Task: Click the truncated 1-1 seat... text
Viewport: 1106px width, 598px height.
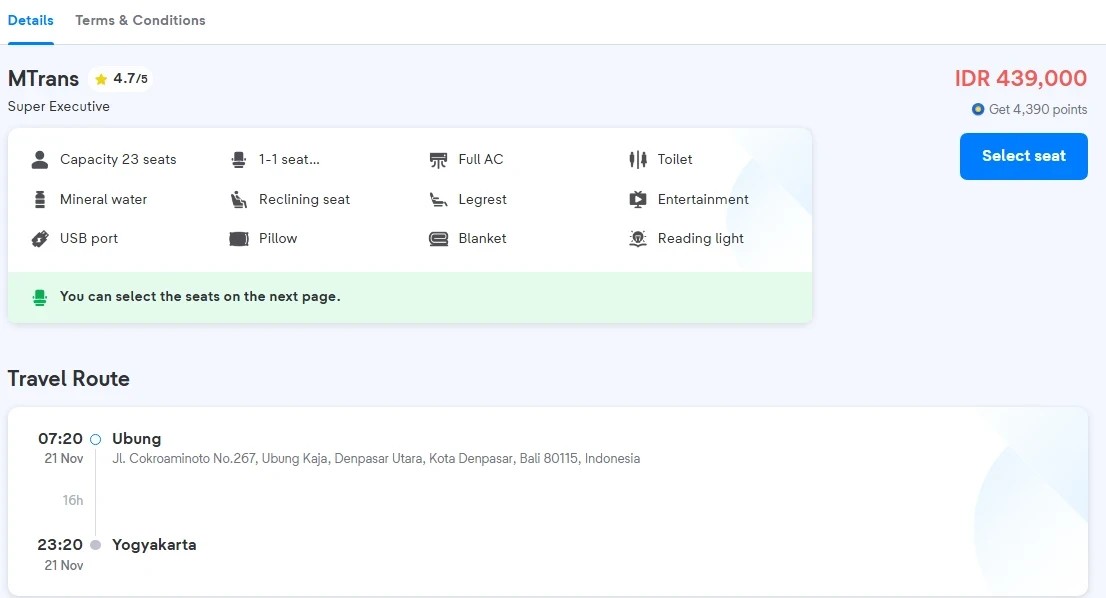Action: 289,159
